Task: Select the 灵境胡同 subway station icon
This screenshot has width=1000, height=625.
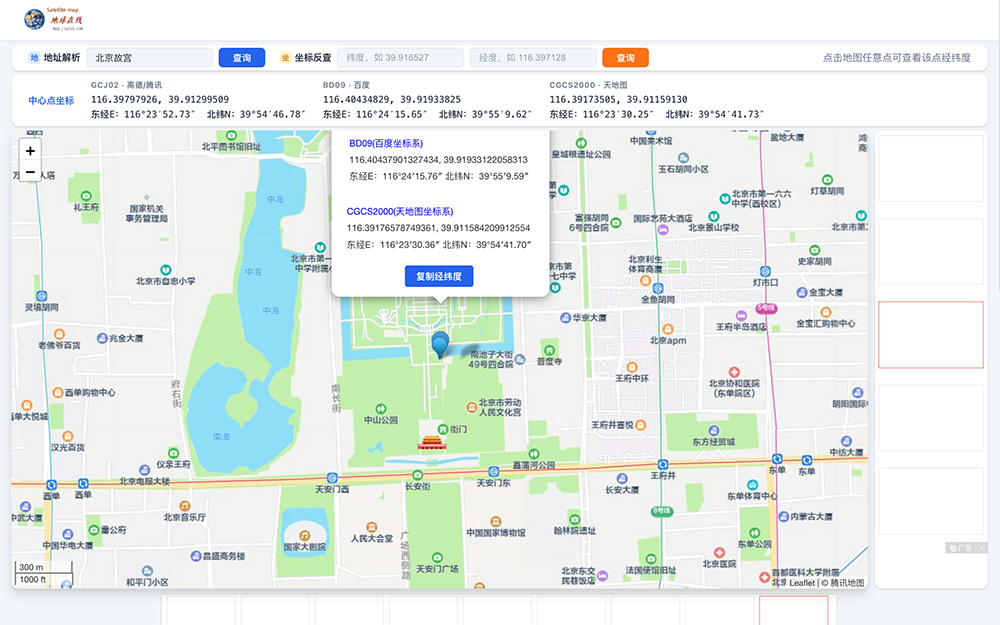Action: coord(41,296)
